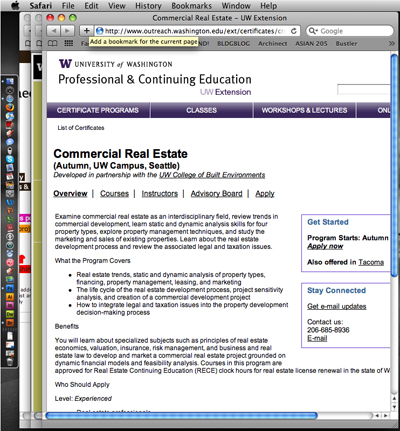400x431 pixels.
Task: Open the Edit menu
Action: pos(91,6)
